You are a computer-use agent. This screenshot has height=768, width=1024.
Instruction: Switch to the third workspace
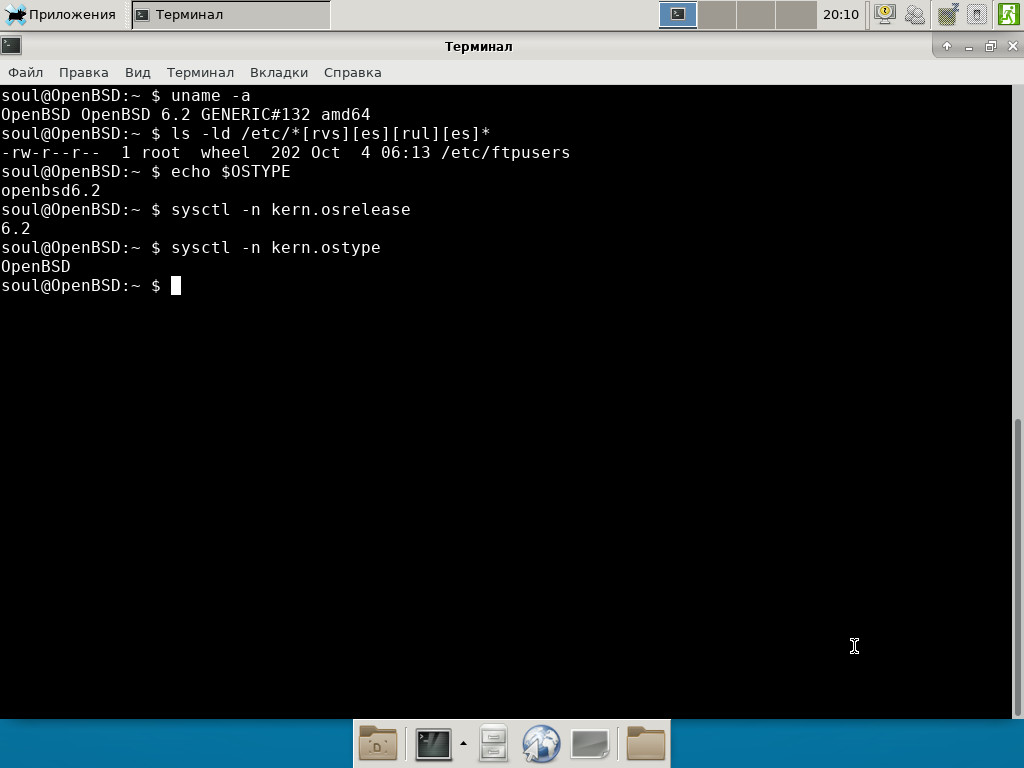pyautogui.click(x=756, y=14)
